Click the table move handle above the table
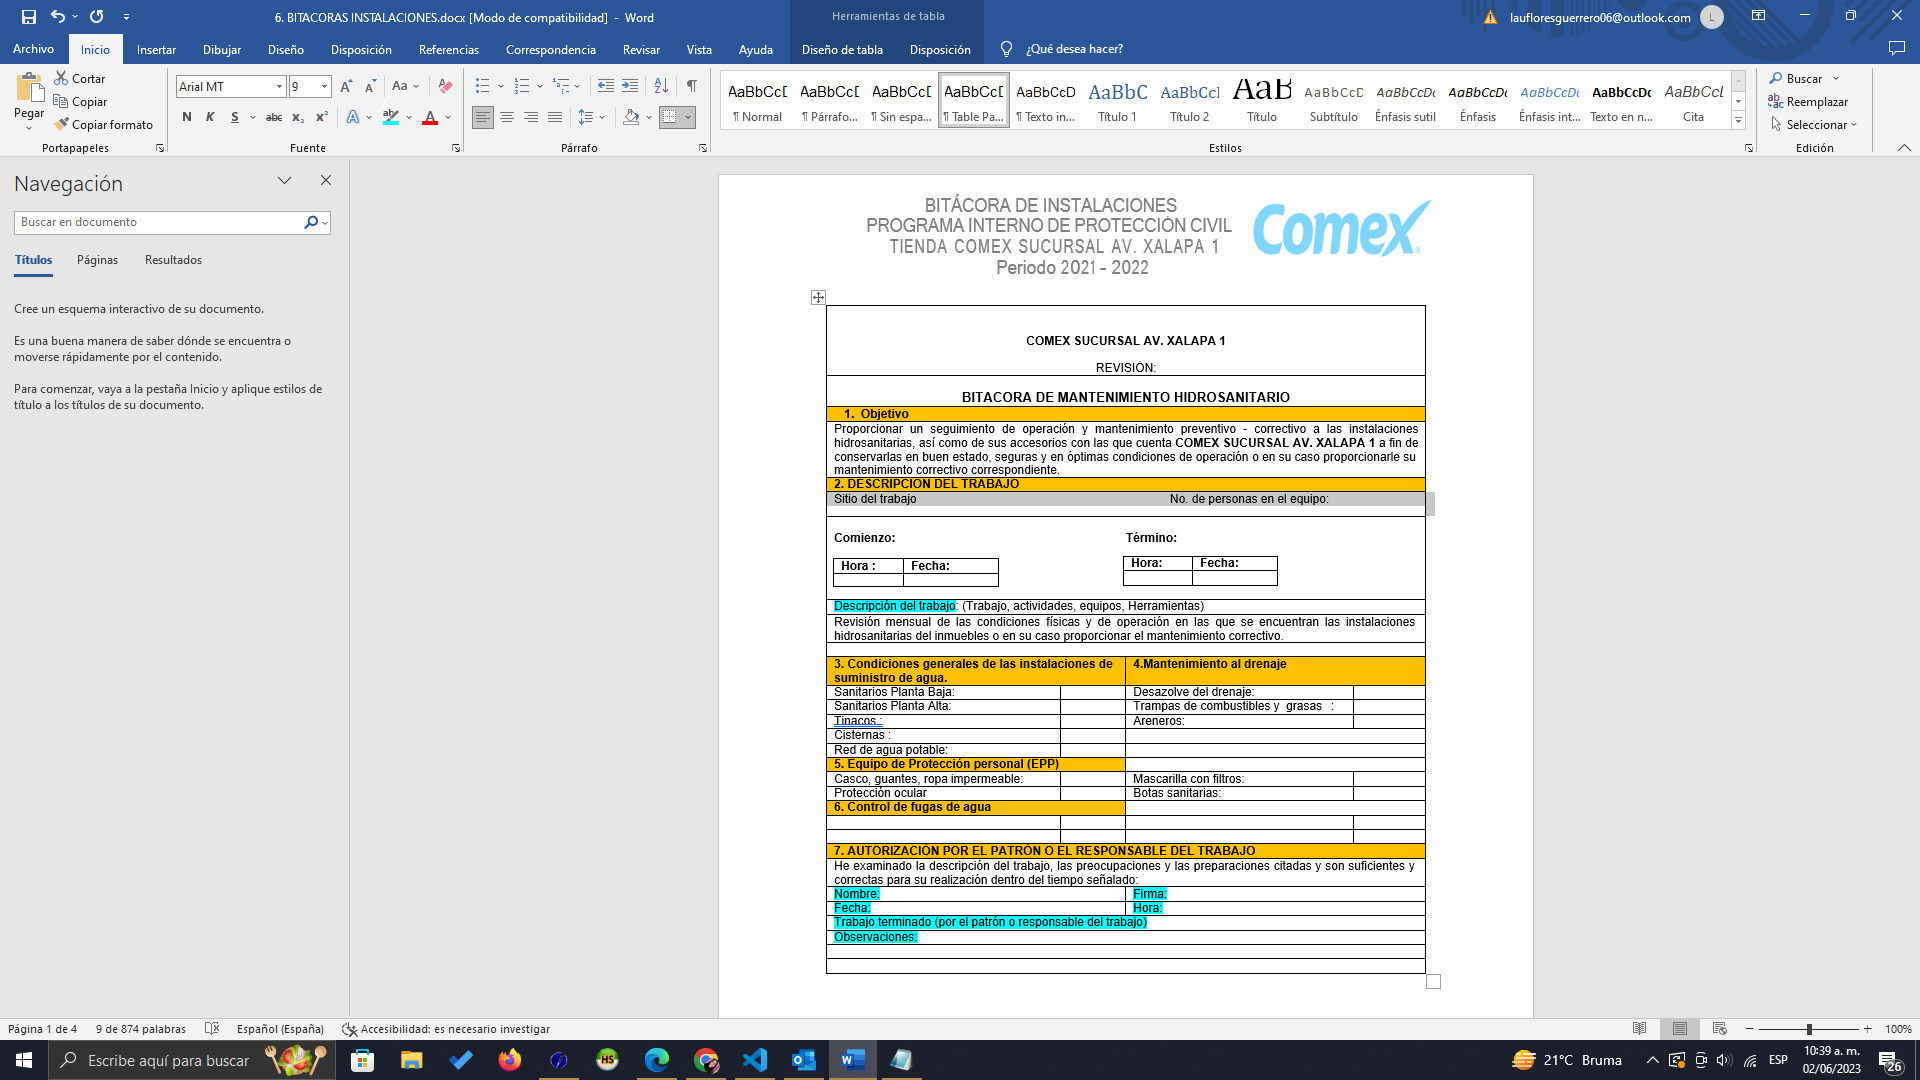Screen dimensions: 1920x1080 [x=818, y=297]
